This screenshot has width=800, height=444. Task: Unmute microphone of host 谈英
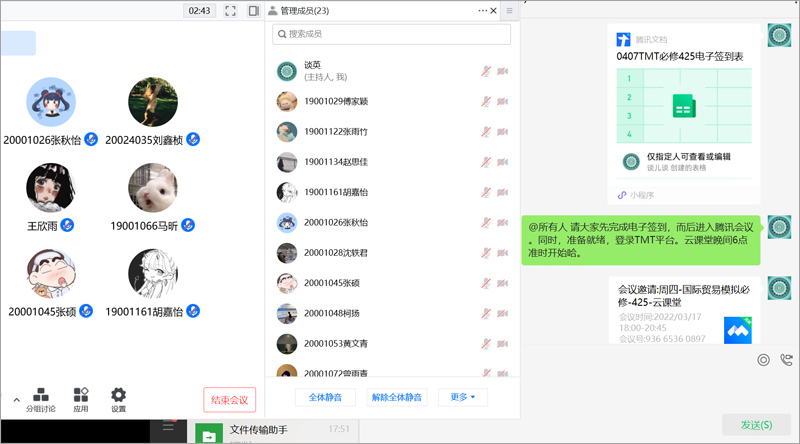tap(486, 71)
